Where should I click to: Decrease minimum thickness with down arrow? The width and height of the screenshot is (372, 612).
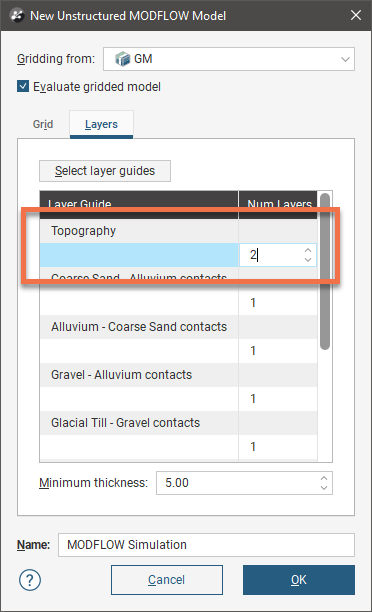pos(324,487)
